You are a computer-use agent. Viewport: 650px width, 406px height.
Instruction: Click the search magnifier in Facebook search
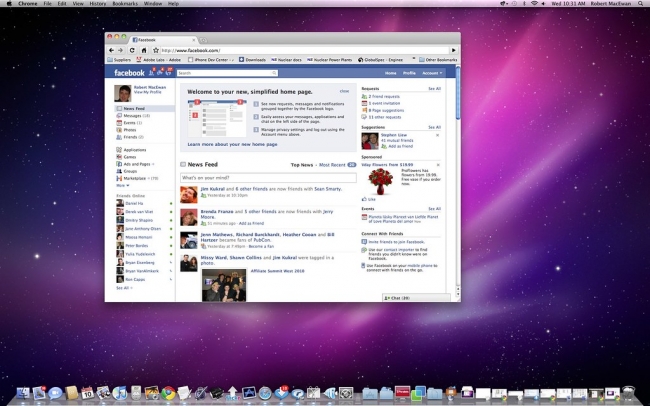point(274,73)
